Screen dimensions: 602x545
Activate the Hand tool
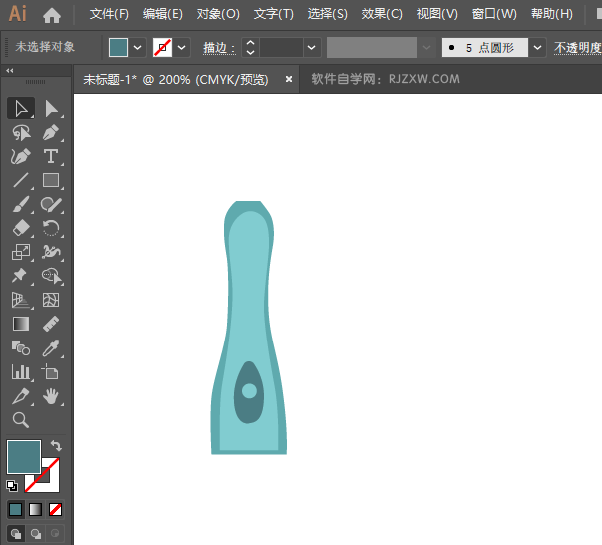coord(51,397)
